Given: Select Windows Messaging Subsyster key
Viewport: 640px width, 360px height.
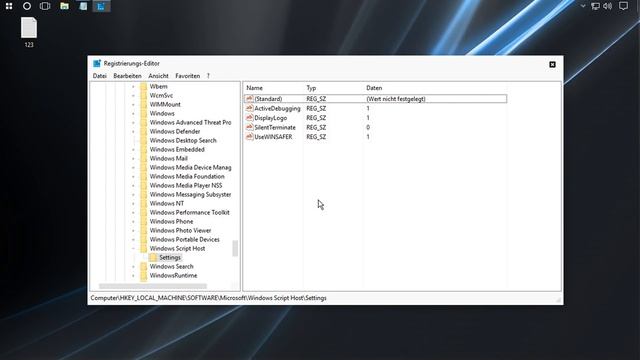Looking at the screenshot, I should [x=190, y=194].
